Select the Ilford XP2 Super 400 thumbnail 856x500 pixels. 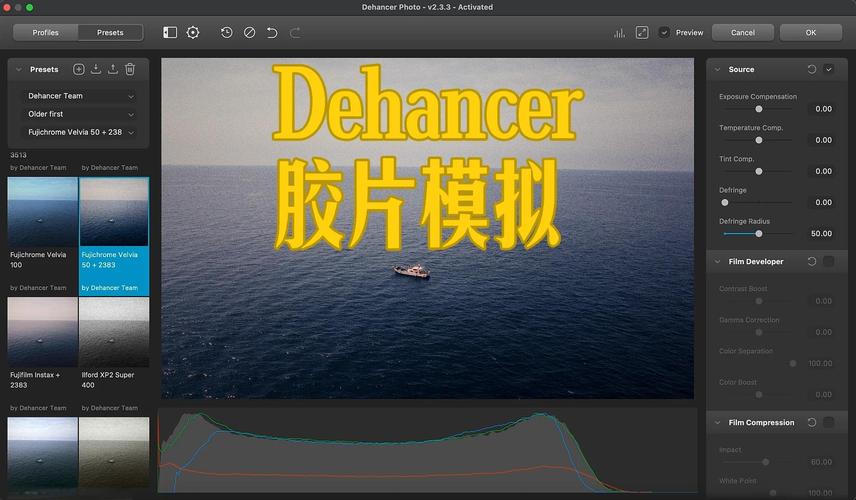(x=114, y=332)
